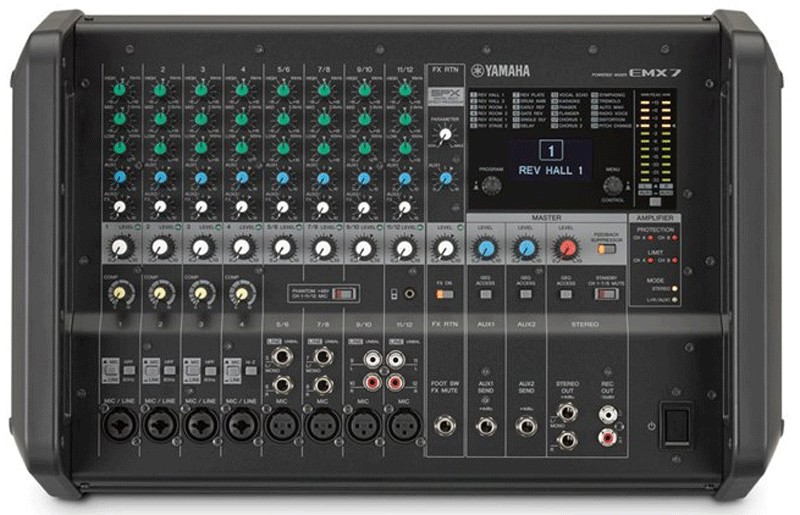Click the channel 7/8 HIGH EQ knob

tap(323, 90)
